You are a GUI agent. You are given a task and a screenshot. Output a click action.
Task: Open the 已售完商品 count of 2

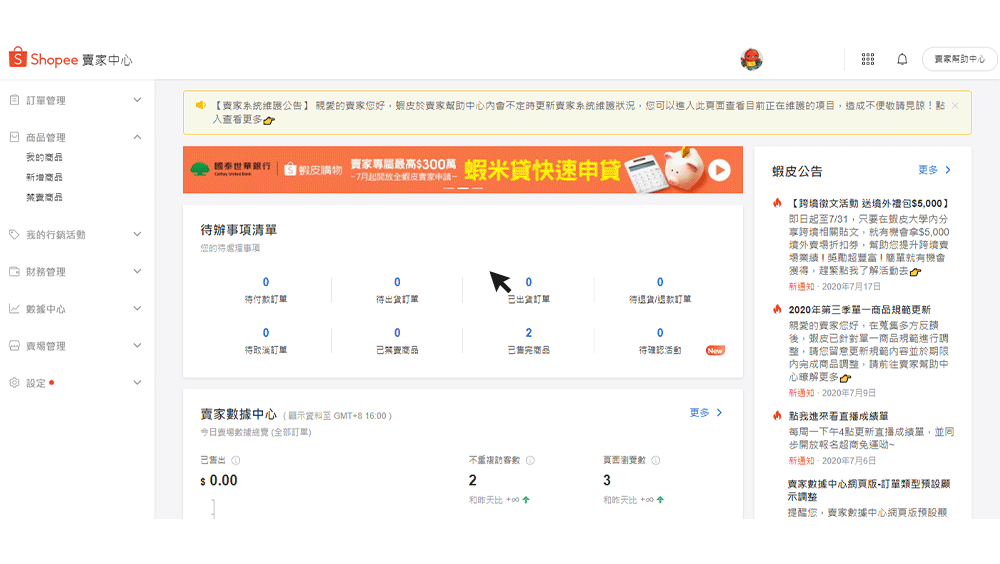click(528, 334)
